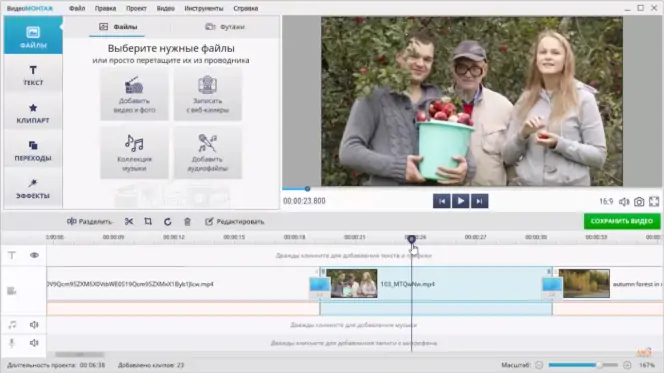
Task: Open the Текст sidebar section
Action: pyautogui.click(x=33, y=75)
